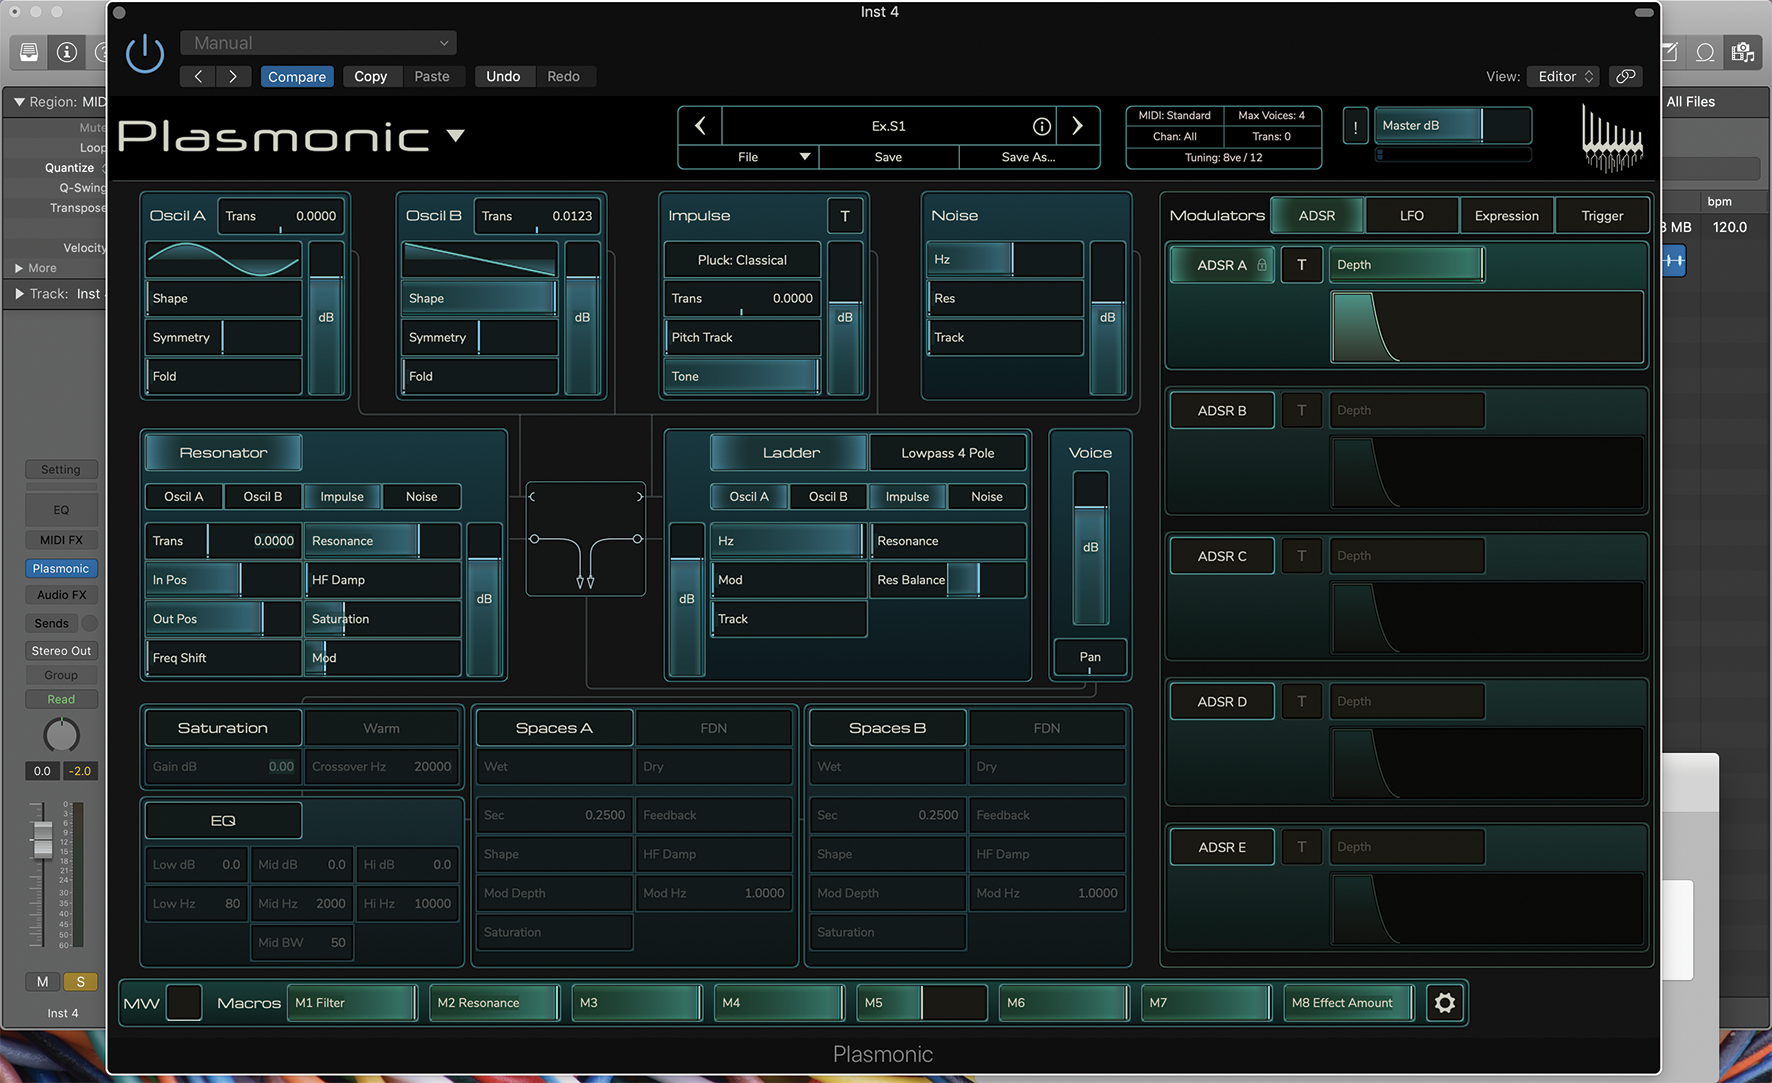Click the channel strip pan knob

point(61,736)
